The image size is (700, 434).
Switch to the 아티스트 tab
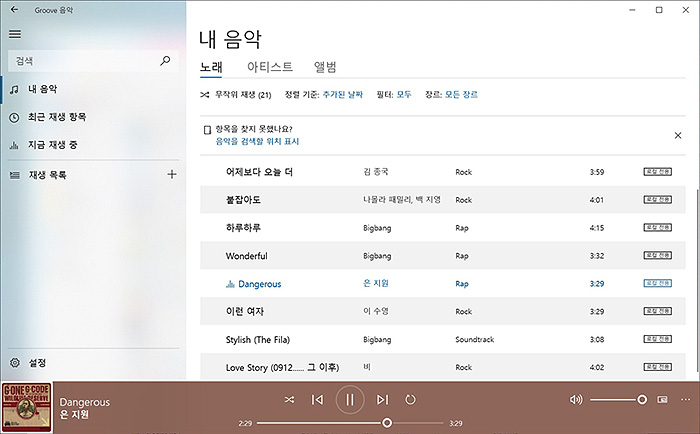click(x=270, y=67)
